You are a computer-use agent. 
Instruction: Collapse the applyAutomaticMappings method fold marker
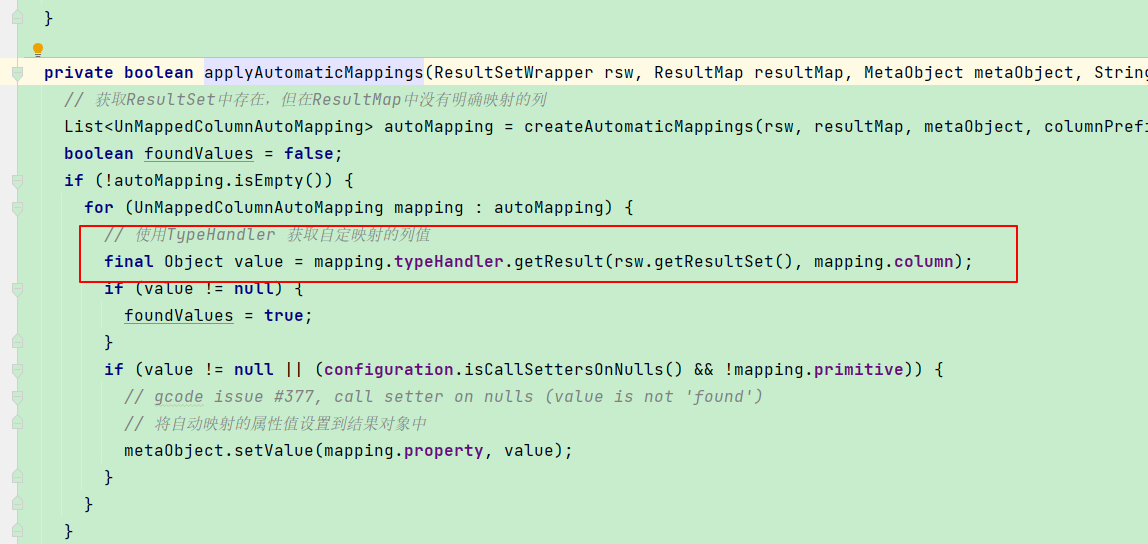[x=18, y=72]
